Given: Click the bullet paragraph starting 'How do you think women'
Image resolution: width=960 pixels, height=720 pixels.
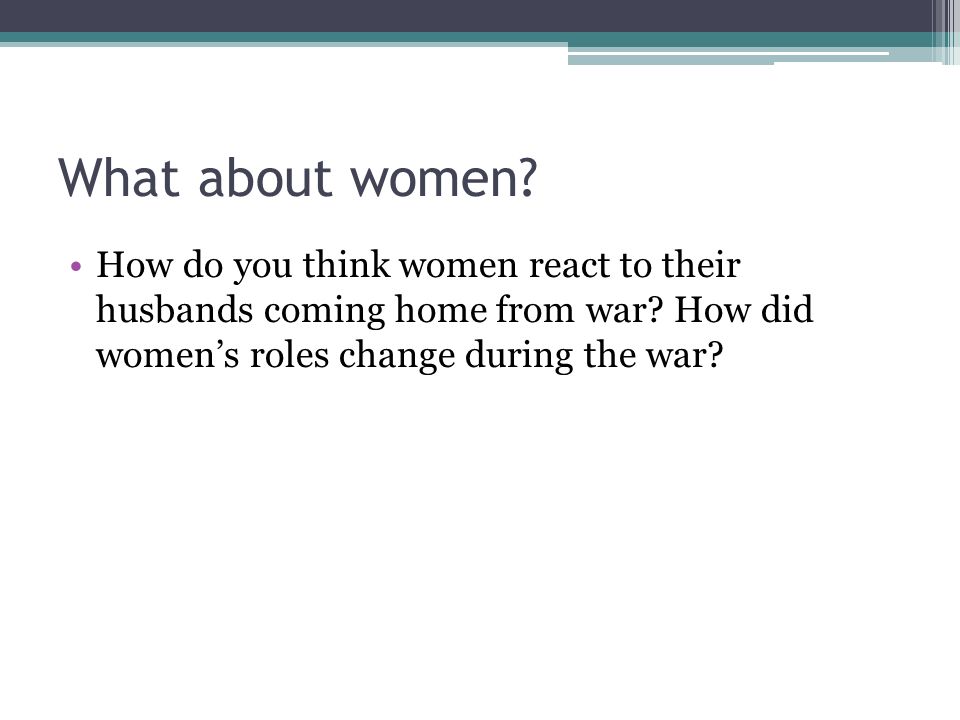Looking at the screenshot, I should coord(454,310).
